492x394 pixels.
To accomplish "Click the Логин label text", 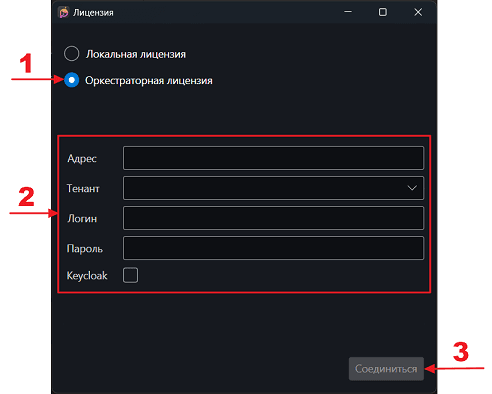I will click(x=82, y=219).
